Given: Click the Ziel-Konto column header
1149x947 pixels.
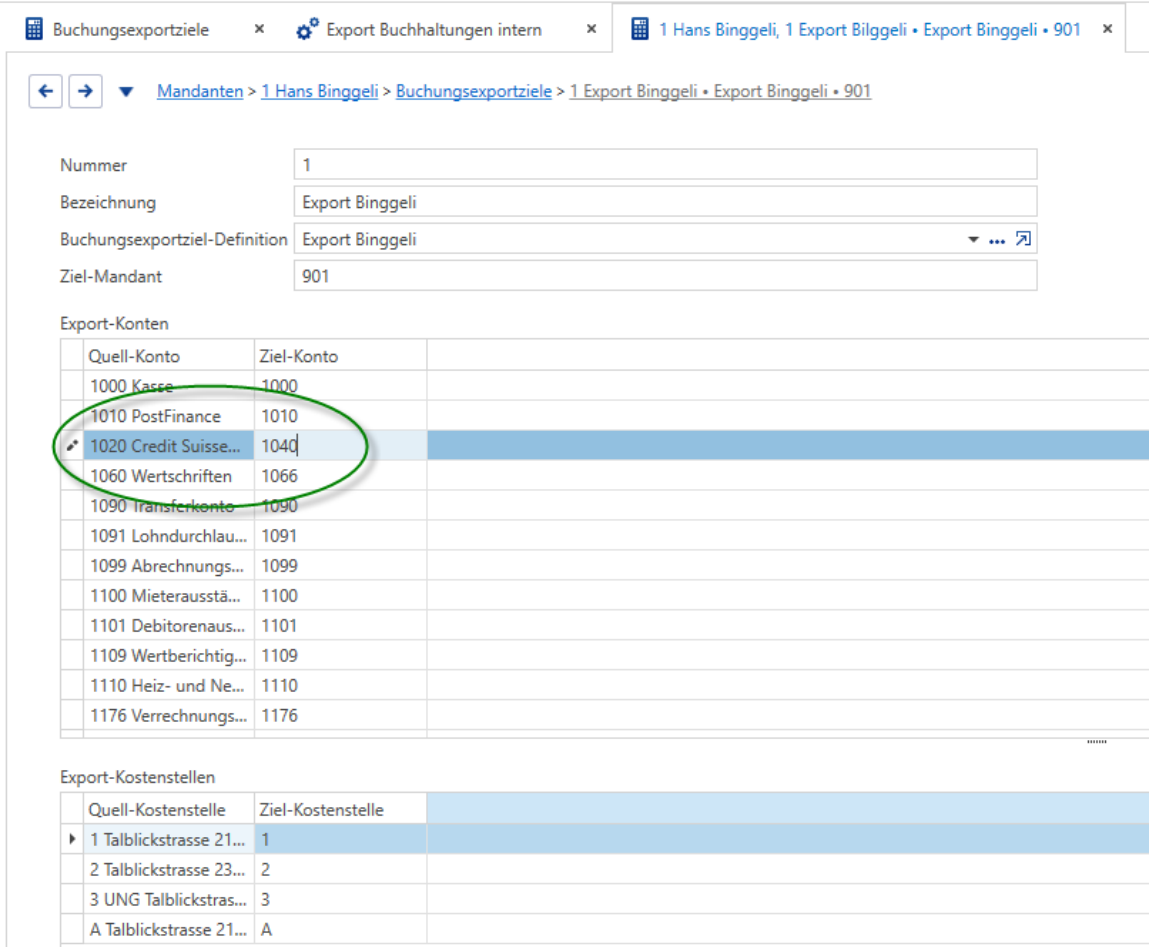Looking at the screenshot, I should tap(340, 356).
